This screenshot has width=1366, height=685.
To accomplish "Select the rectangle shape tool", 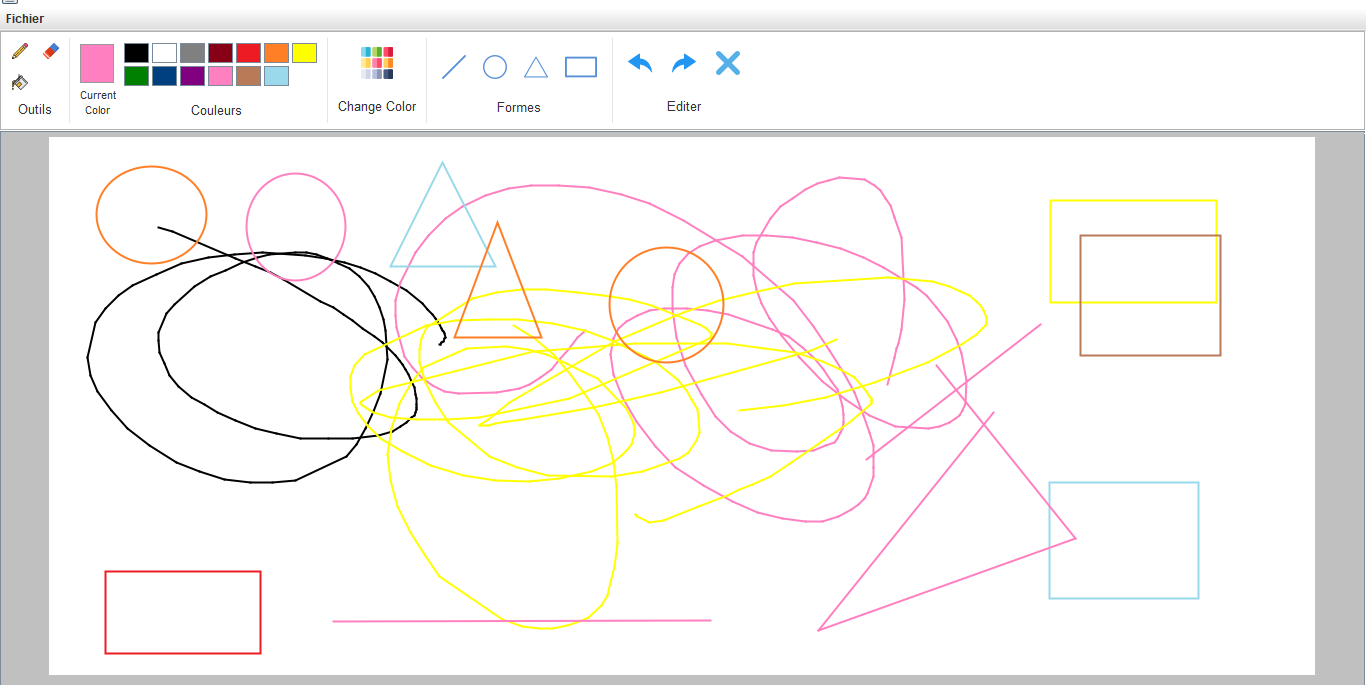I will [x=580, y=66].
